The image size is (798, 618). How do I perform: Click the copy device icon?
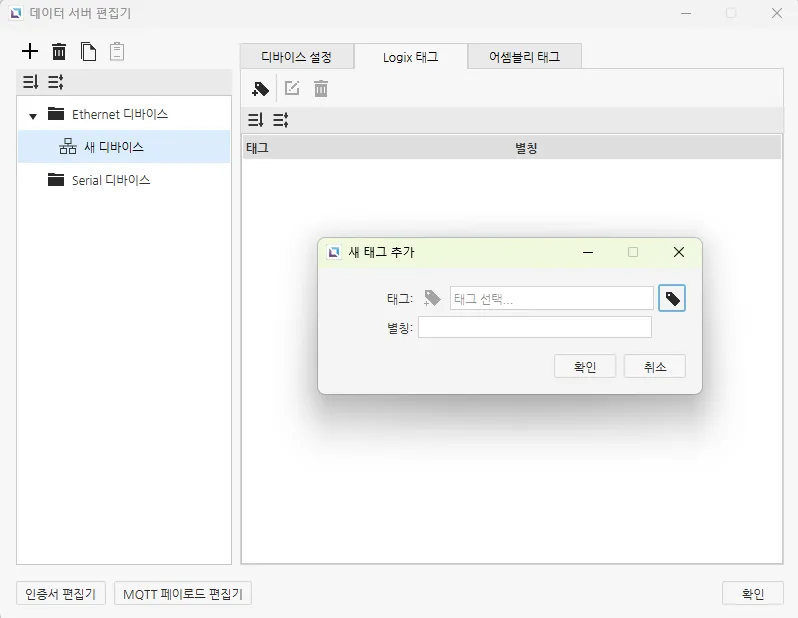click(x=88, y=52)
